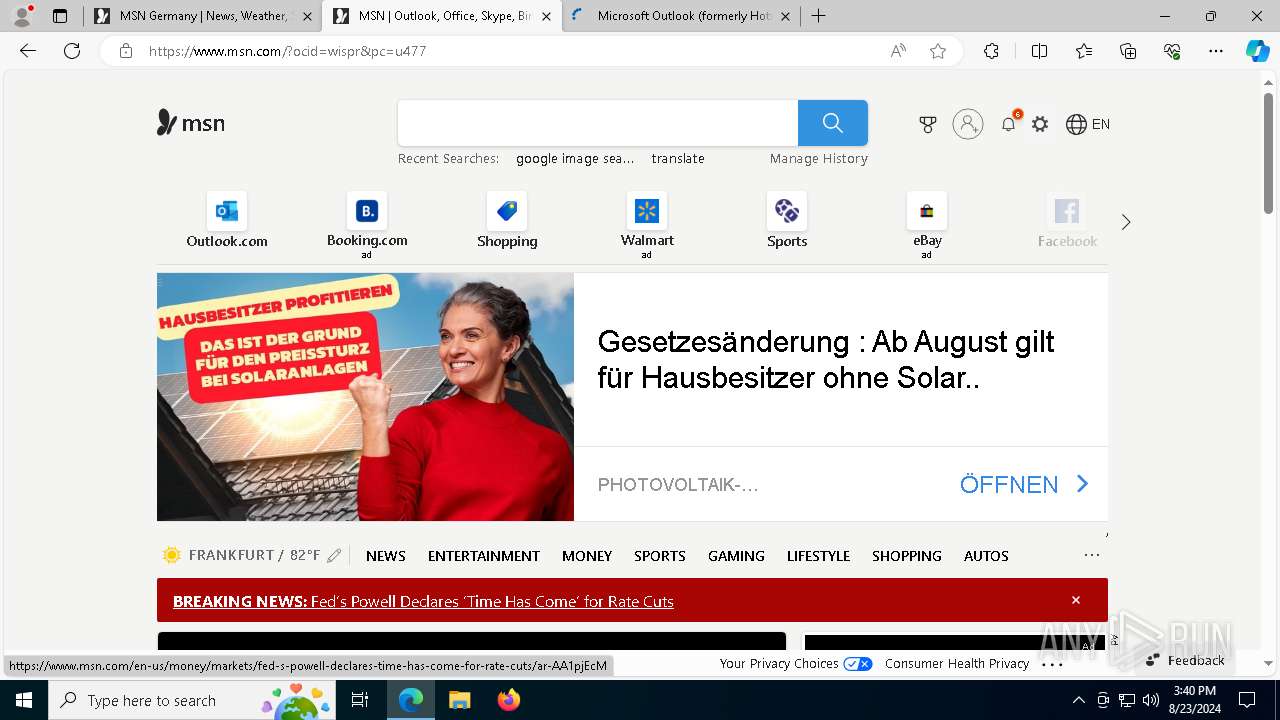Open Read Aloud in the address bar
The image size is (1280, 720).
click(x=898, y=51)
